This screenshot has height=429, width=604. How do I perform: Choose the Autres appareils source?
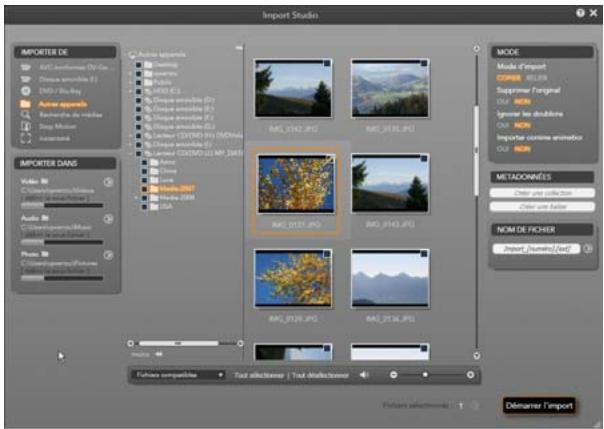(62, 104)
